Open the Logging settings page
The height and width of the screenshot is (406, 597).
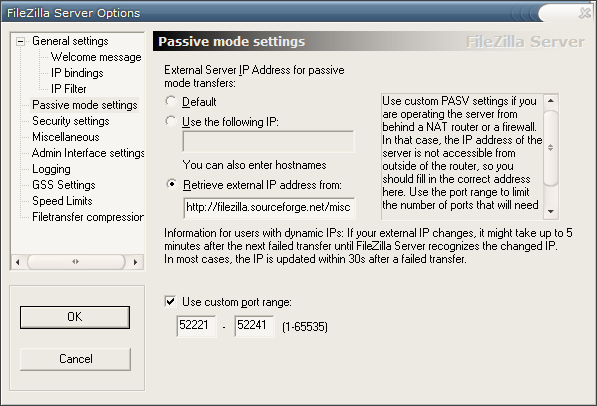[51, 169]
